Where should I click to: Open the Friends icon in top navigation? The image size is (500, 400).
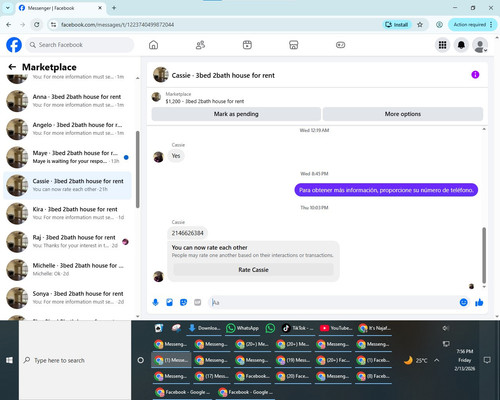click(x=200, y=45)
